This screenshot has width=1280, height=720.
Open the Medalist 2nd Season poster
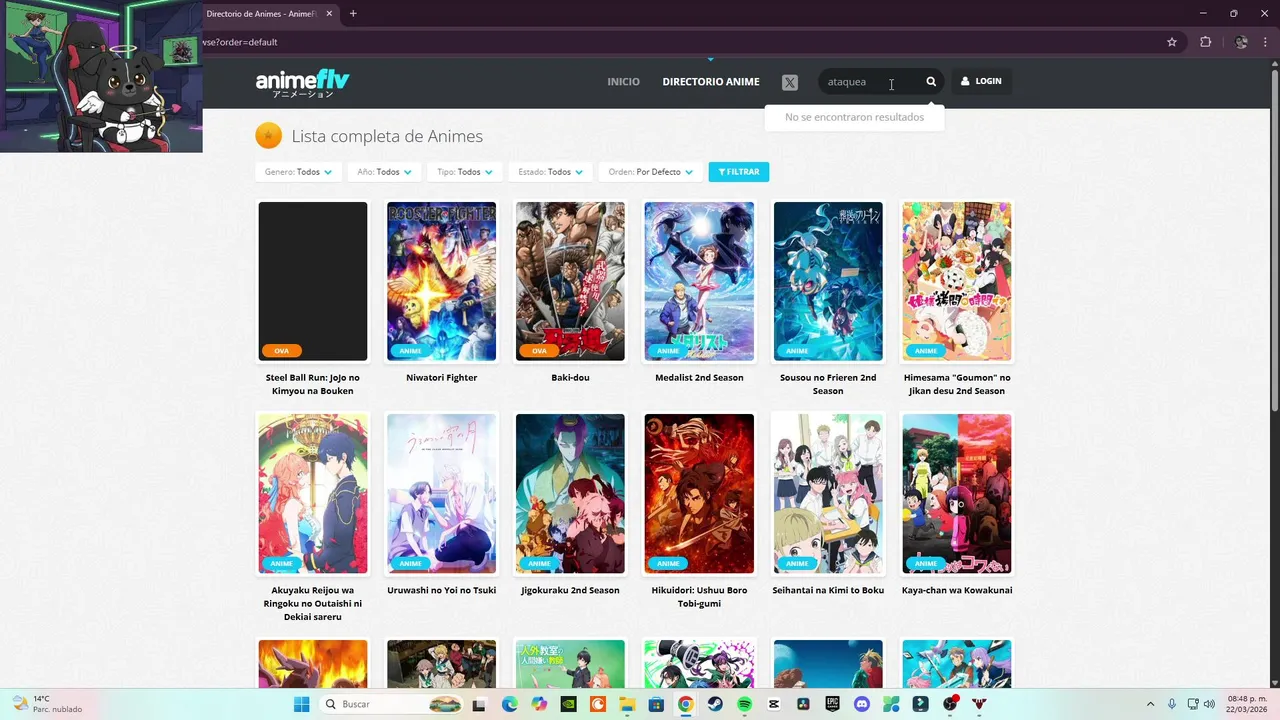tap(699, 281)
